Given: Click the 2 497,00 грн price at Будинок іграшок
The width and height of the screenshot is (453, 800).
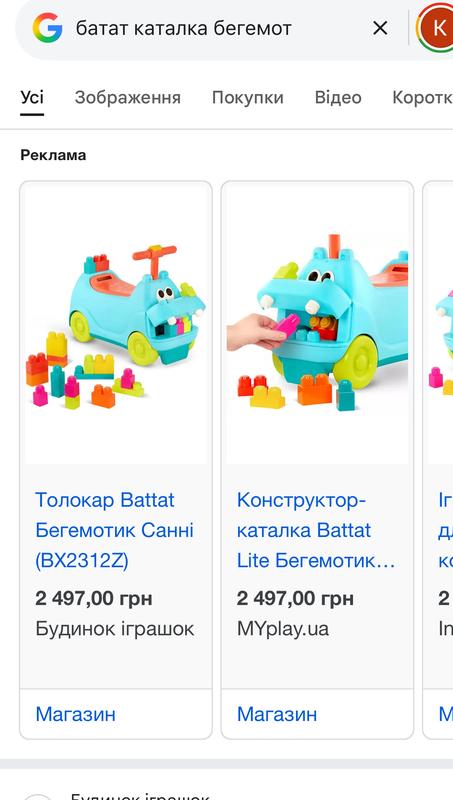Looking at the screenshot, I should point(94,598).
